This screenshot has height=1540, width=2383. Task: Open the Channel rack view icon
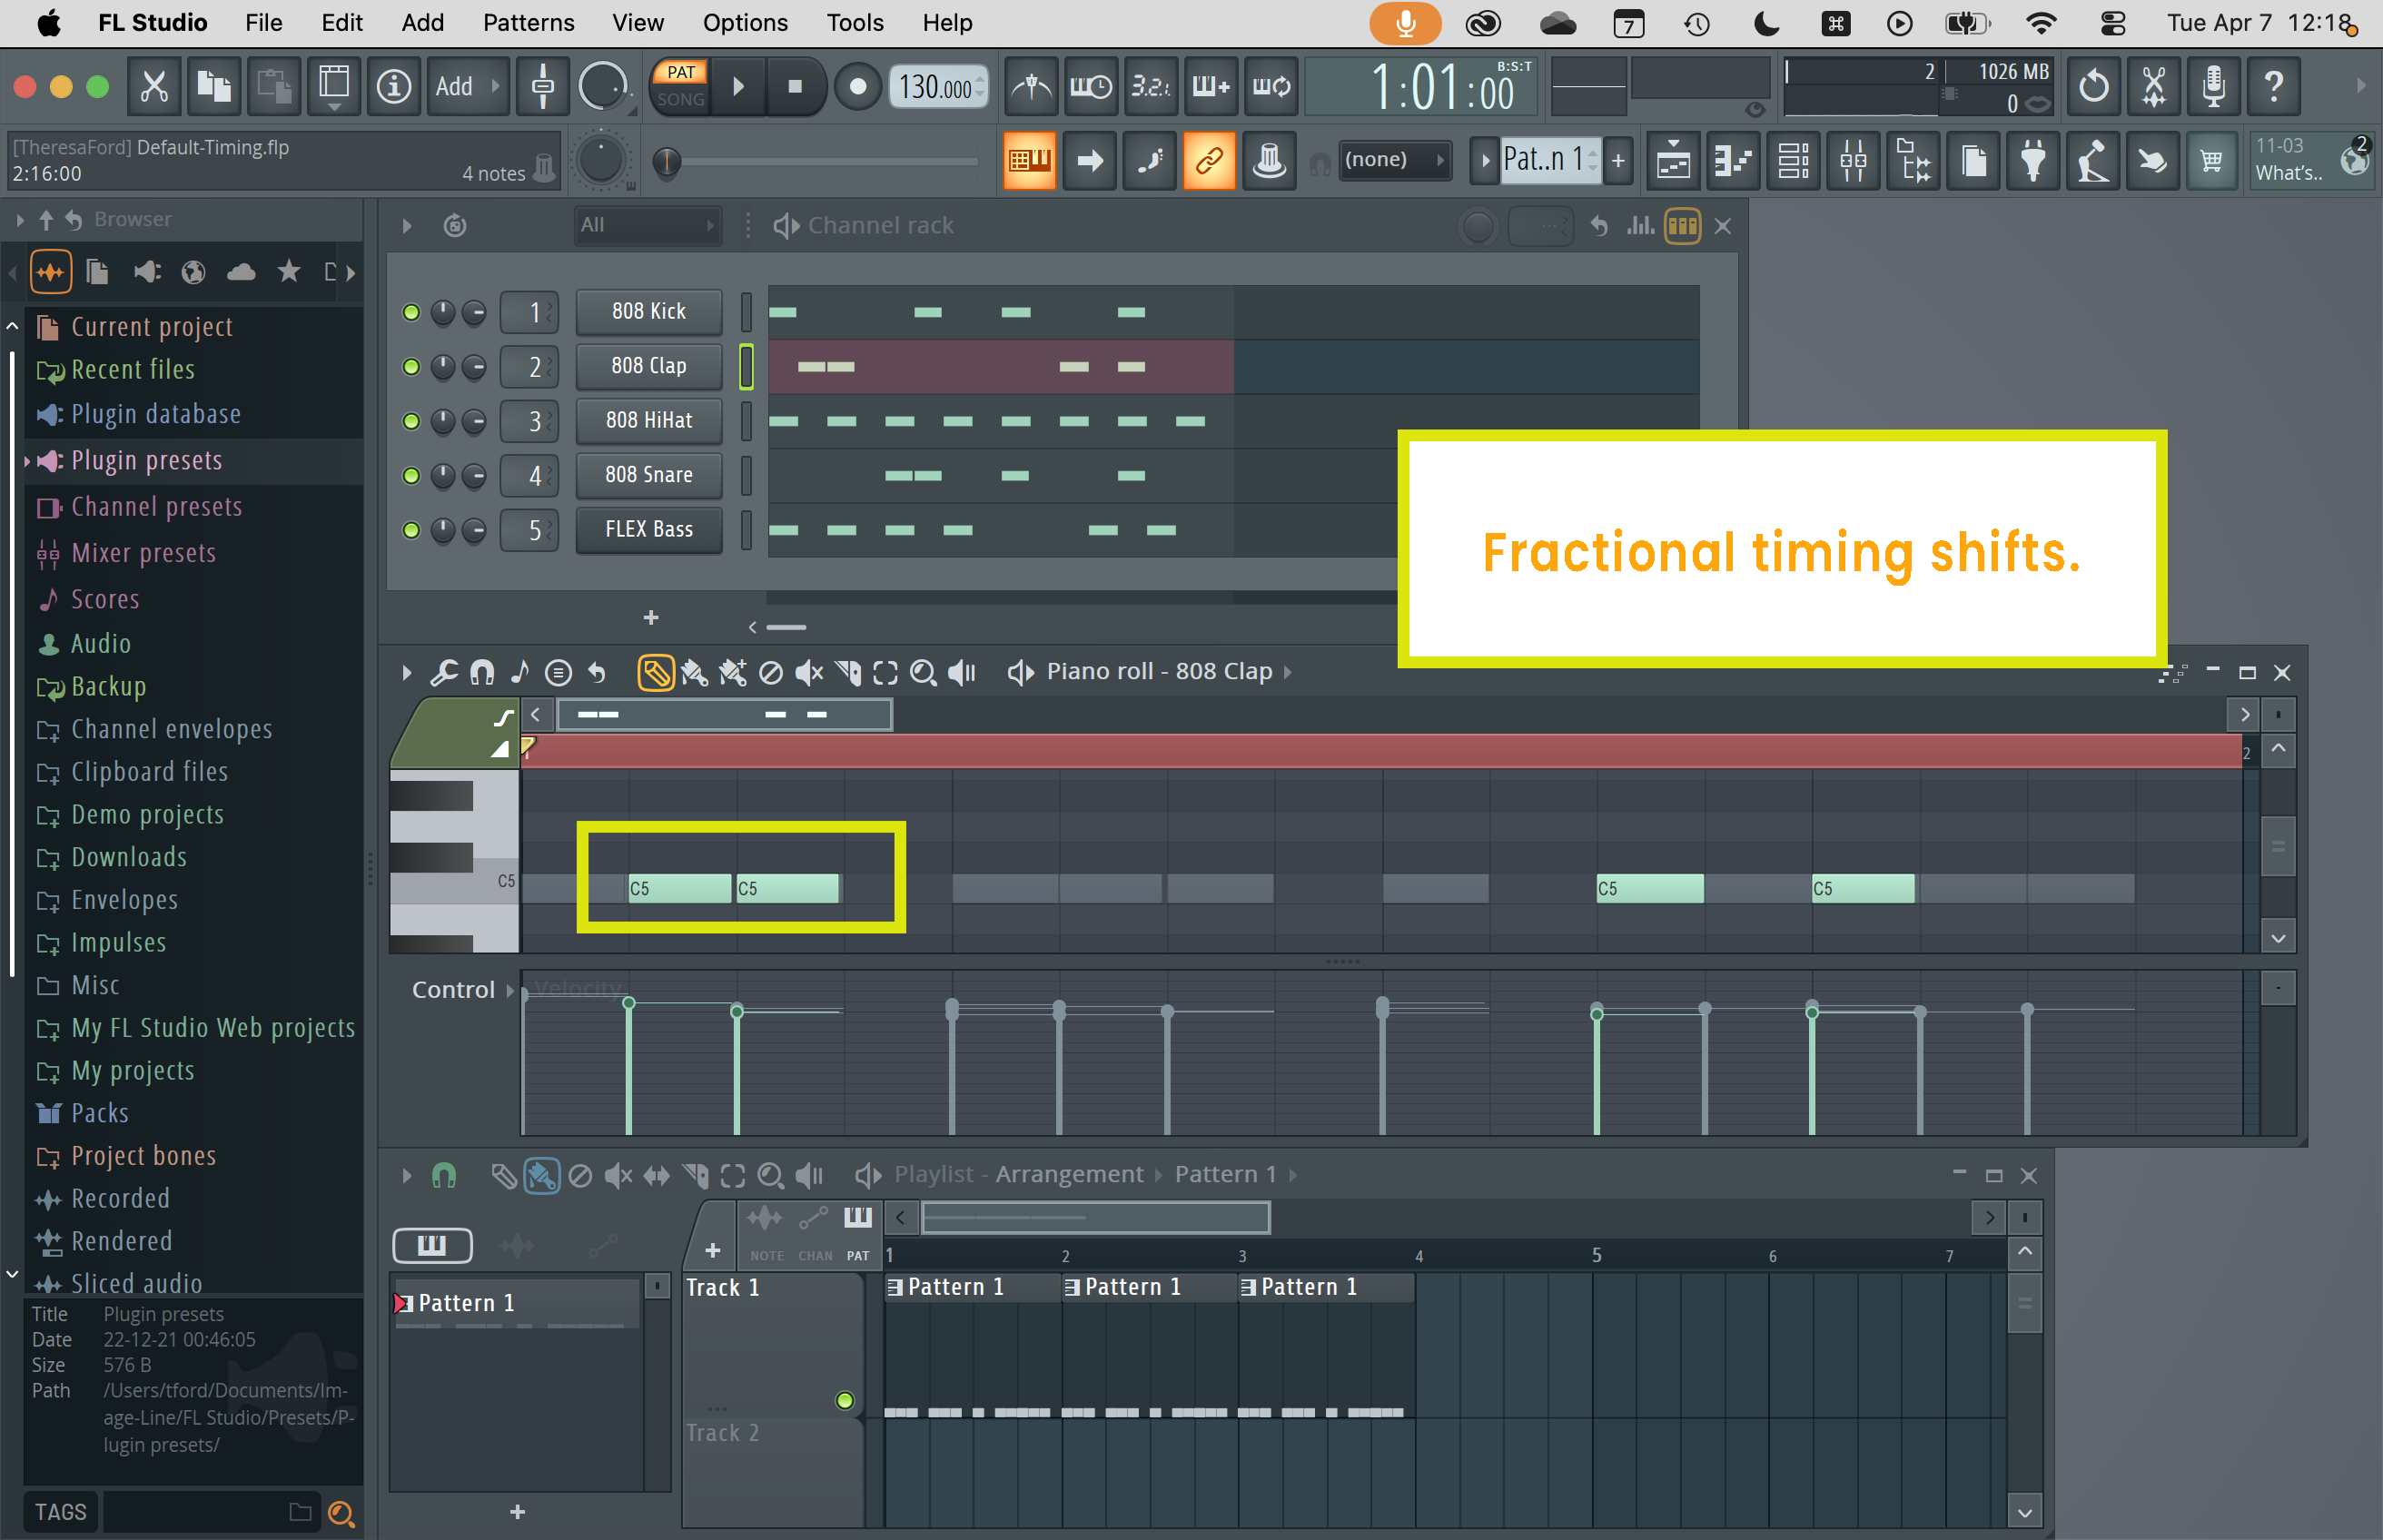(1793, 160)
